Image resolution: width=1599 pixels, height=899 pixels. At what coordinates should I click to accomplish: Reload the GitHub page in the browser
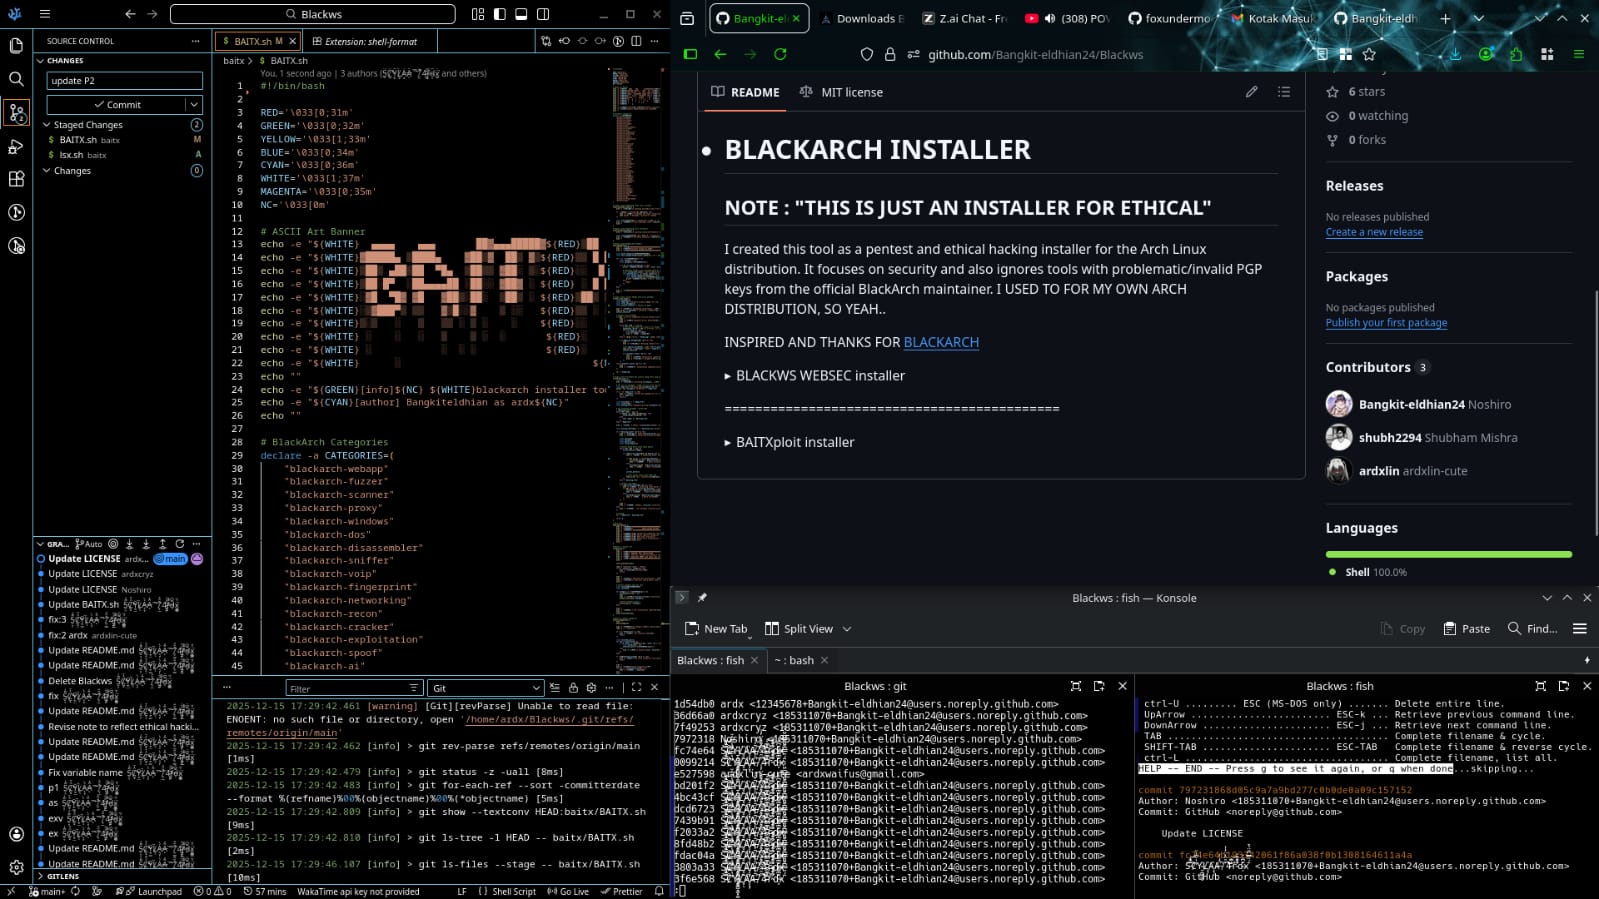pos(780,54)
